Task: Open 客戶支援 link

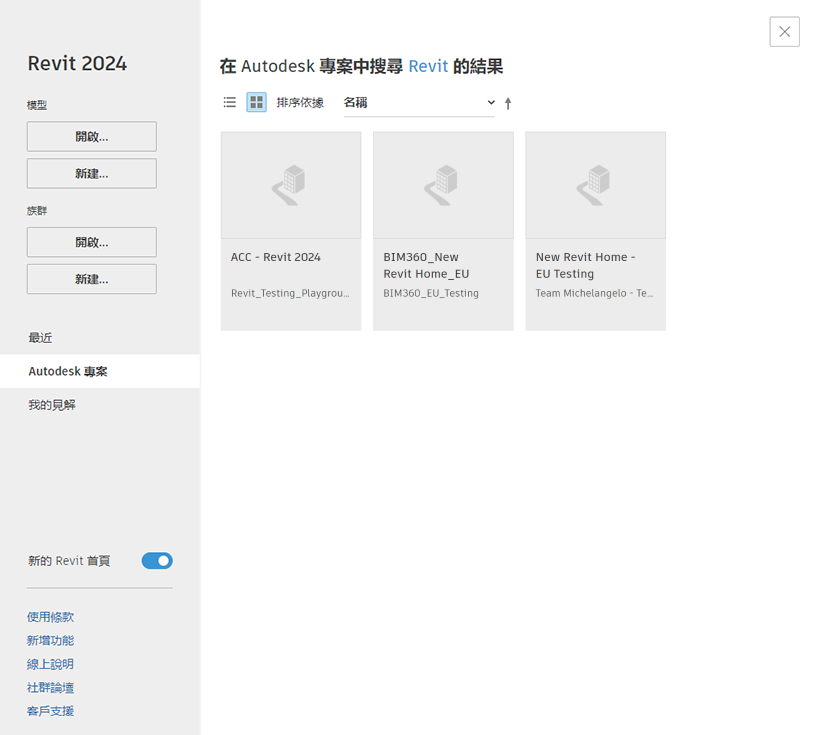Action: (x=50, y=711)
